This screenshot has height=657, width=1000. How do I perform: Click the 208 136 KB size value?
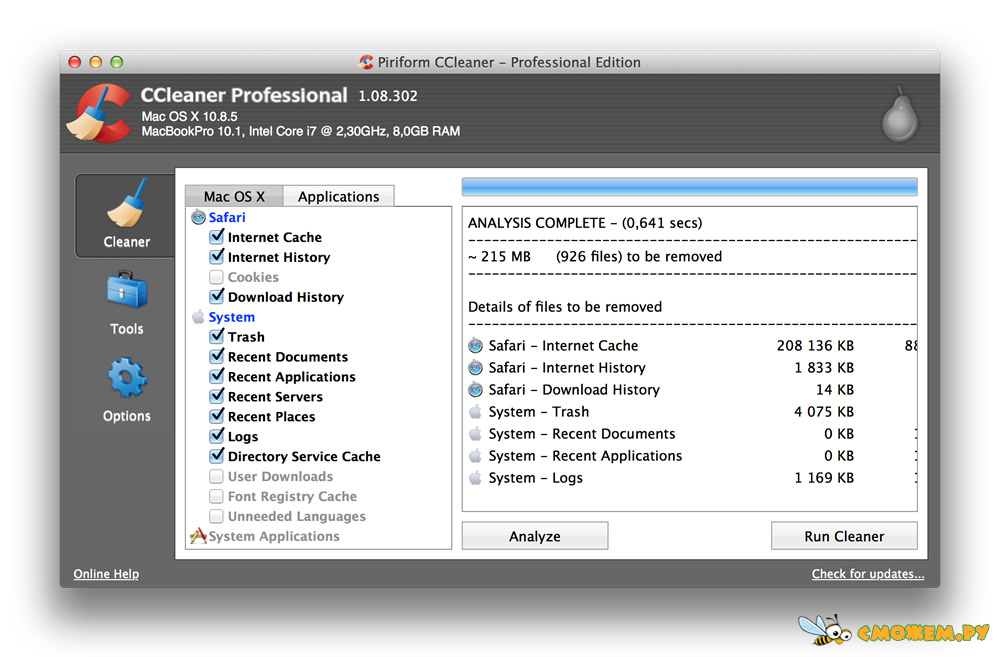tap(815, 346)
